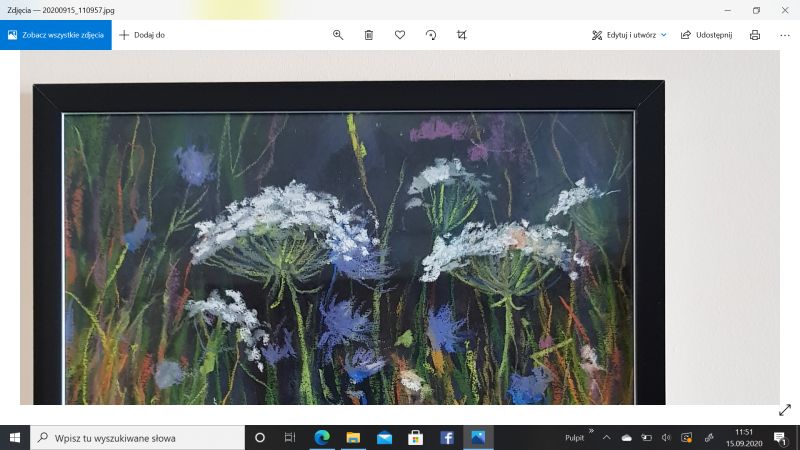Click the 'Dodaj do' button
Image resolution: width=800 pixels, height=450 pixels.
click(x=142, y=35)
